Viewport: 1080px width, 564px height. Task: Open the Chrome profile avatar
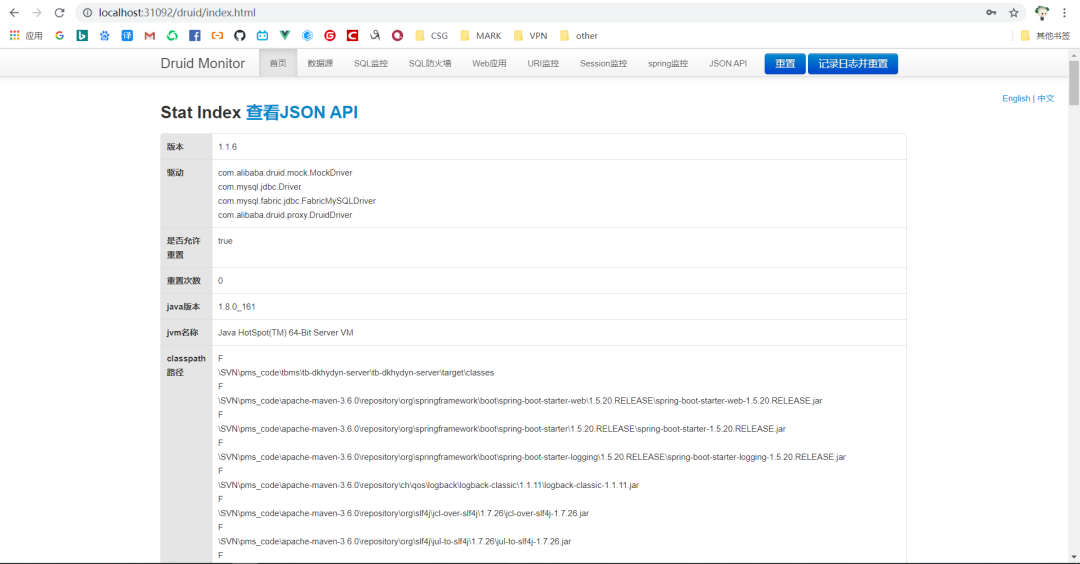[x=1042, y=12]
